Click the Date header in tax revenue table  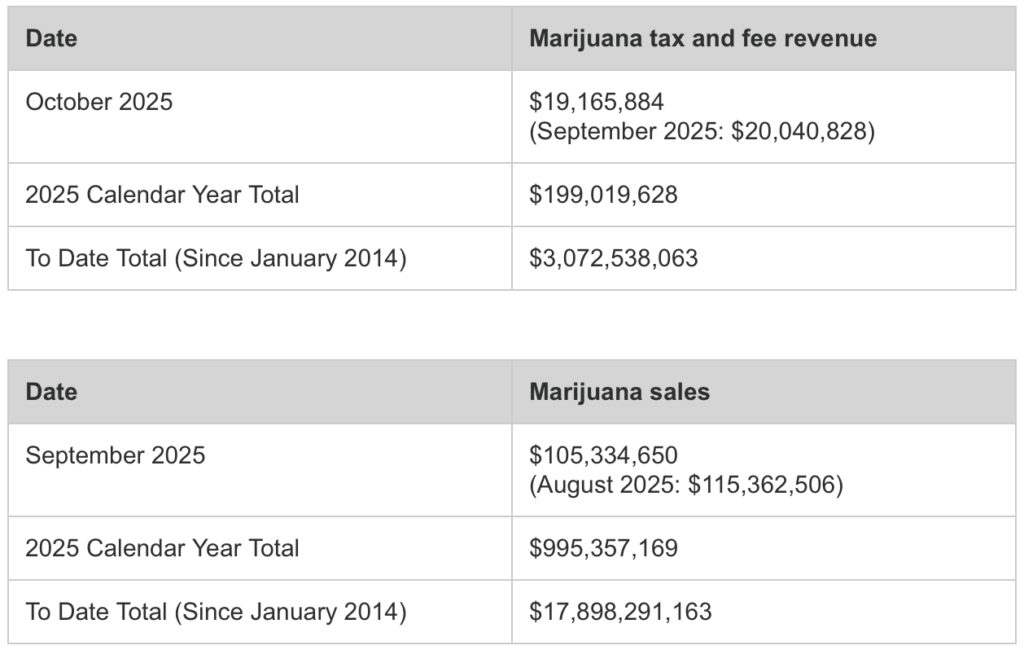pos(51,39)
